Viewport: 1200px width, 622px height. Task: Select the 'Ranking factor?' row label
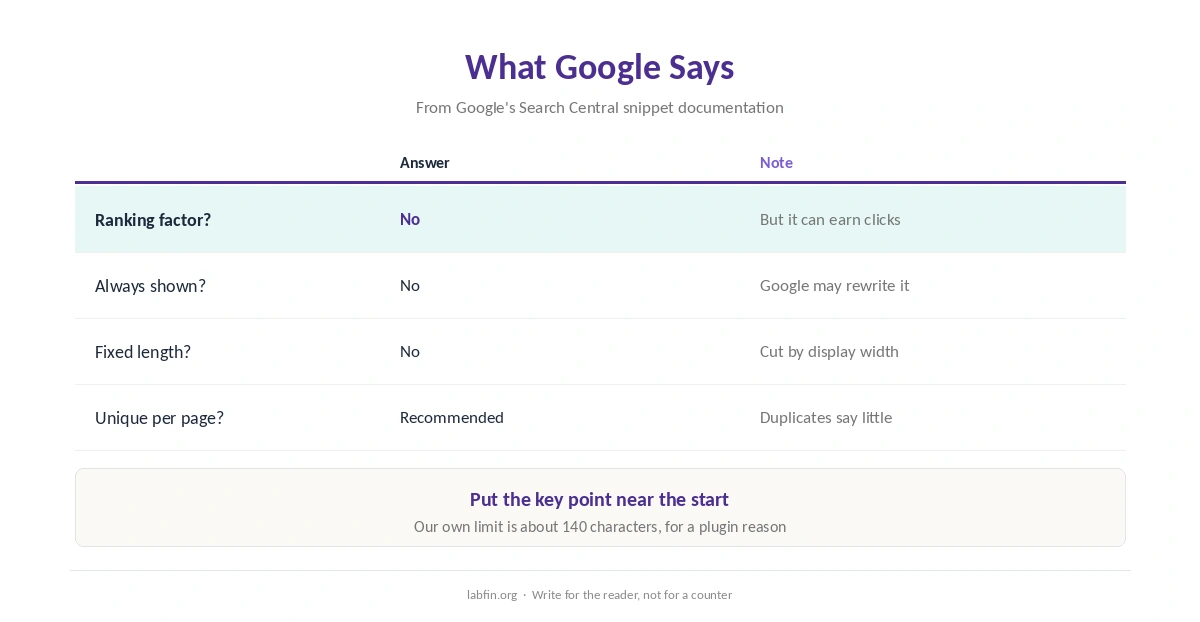(153, 220)
